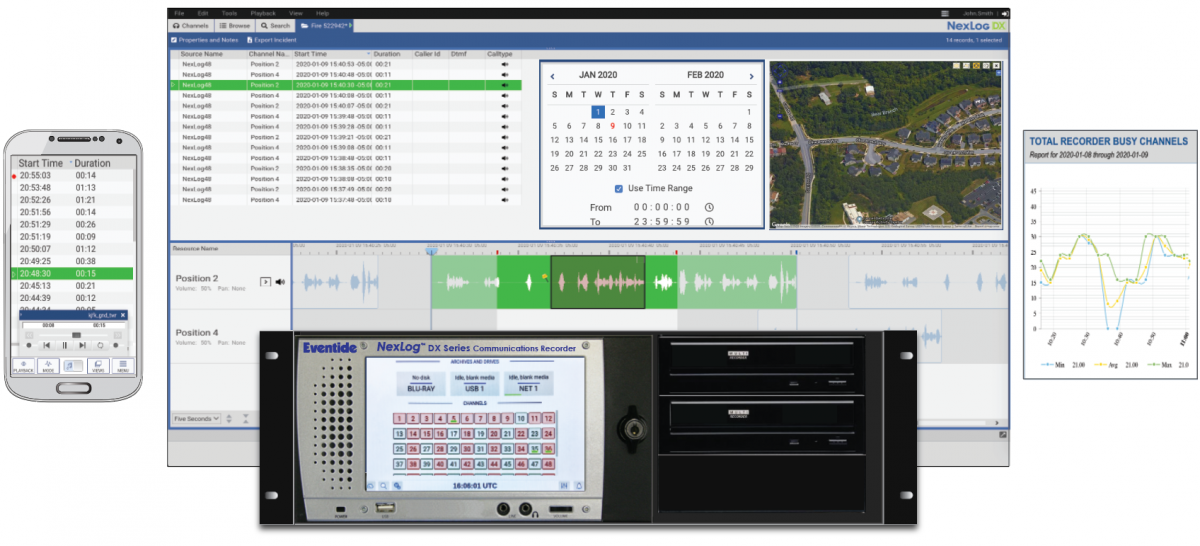Click the up/down stepper beside Five Seconds

[229, 418]
